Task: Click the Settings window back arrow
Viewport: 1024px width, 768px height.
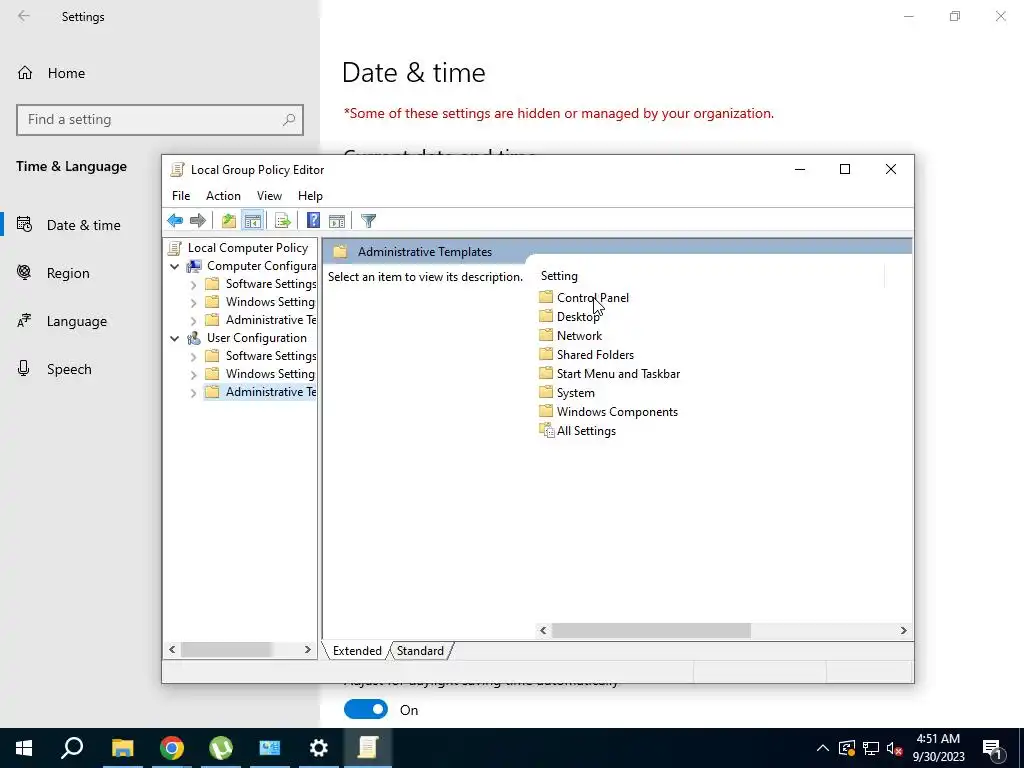Action: [24, 16]
